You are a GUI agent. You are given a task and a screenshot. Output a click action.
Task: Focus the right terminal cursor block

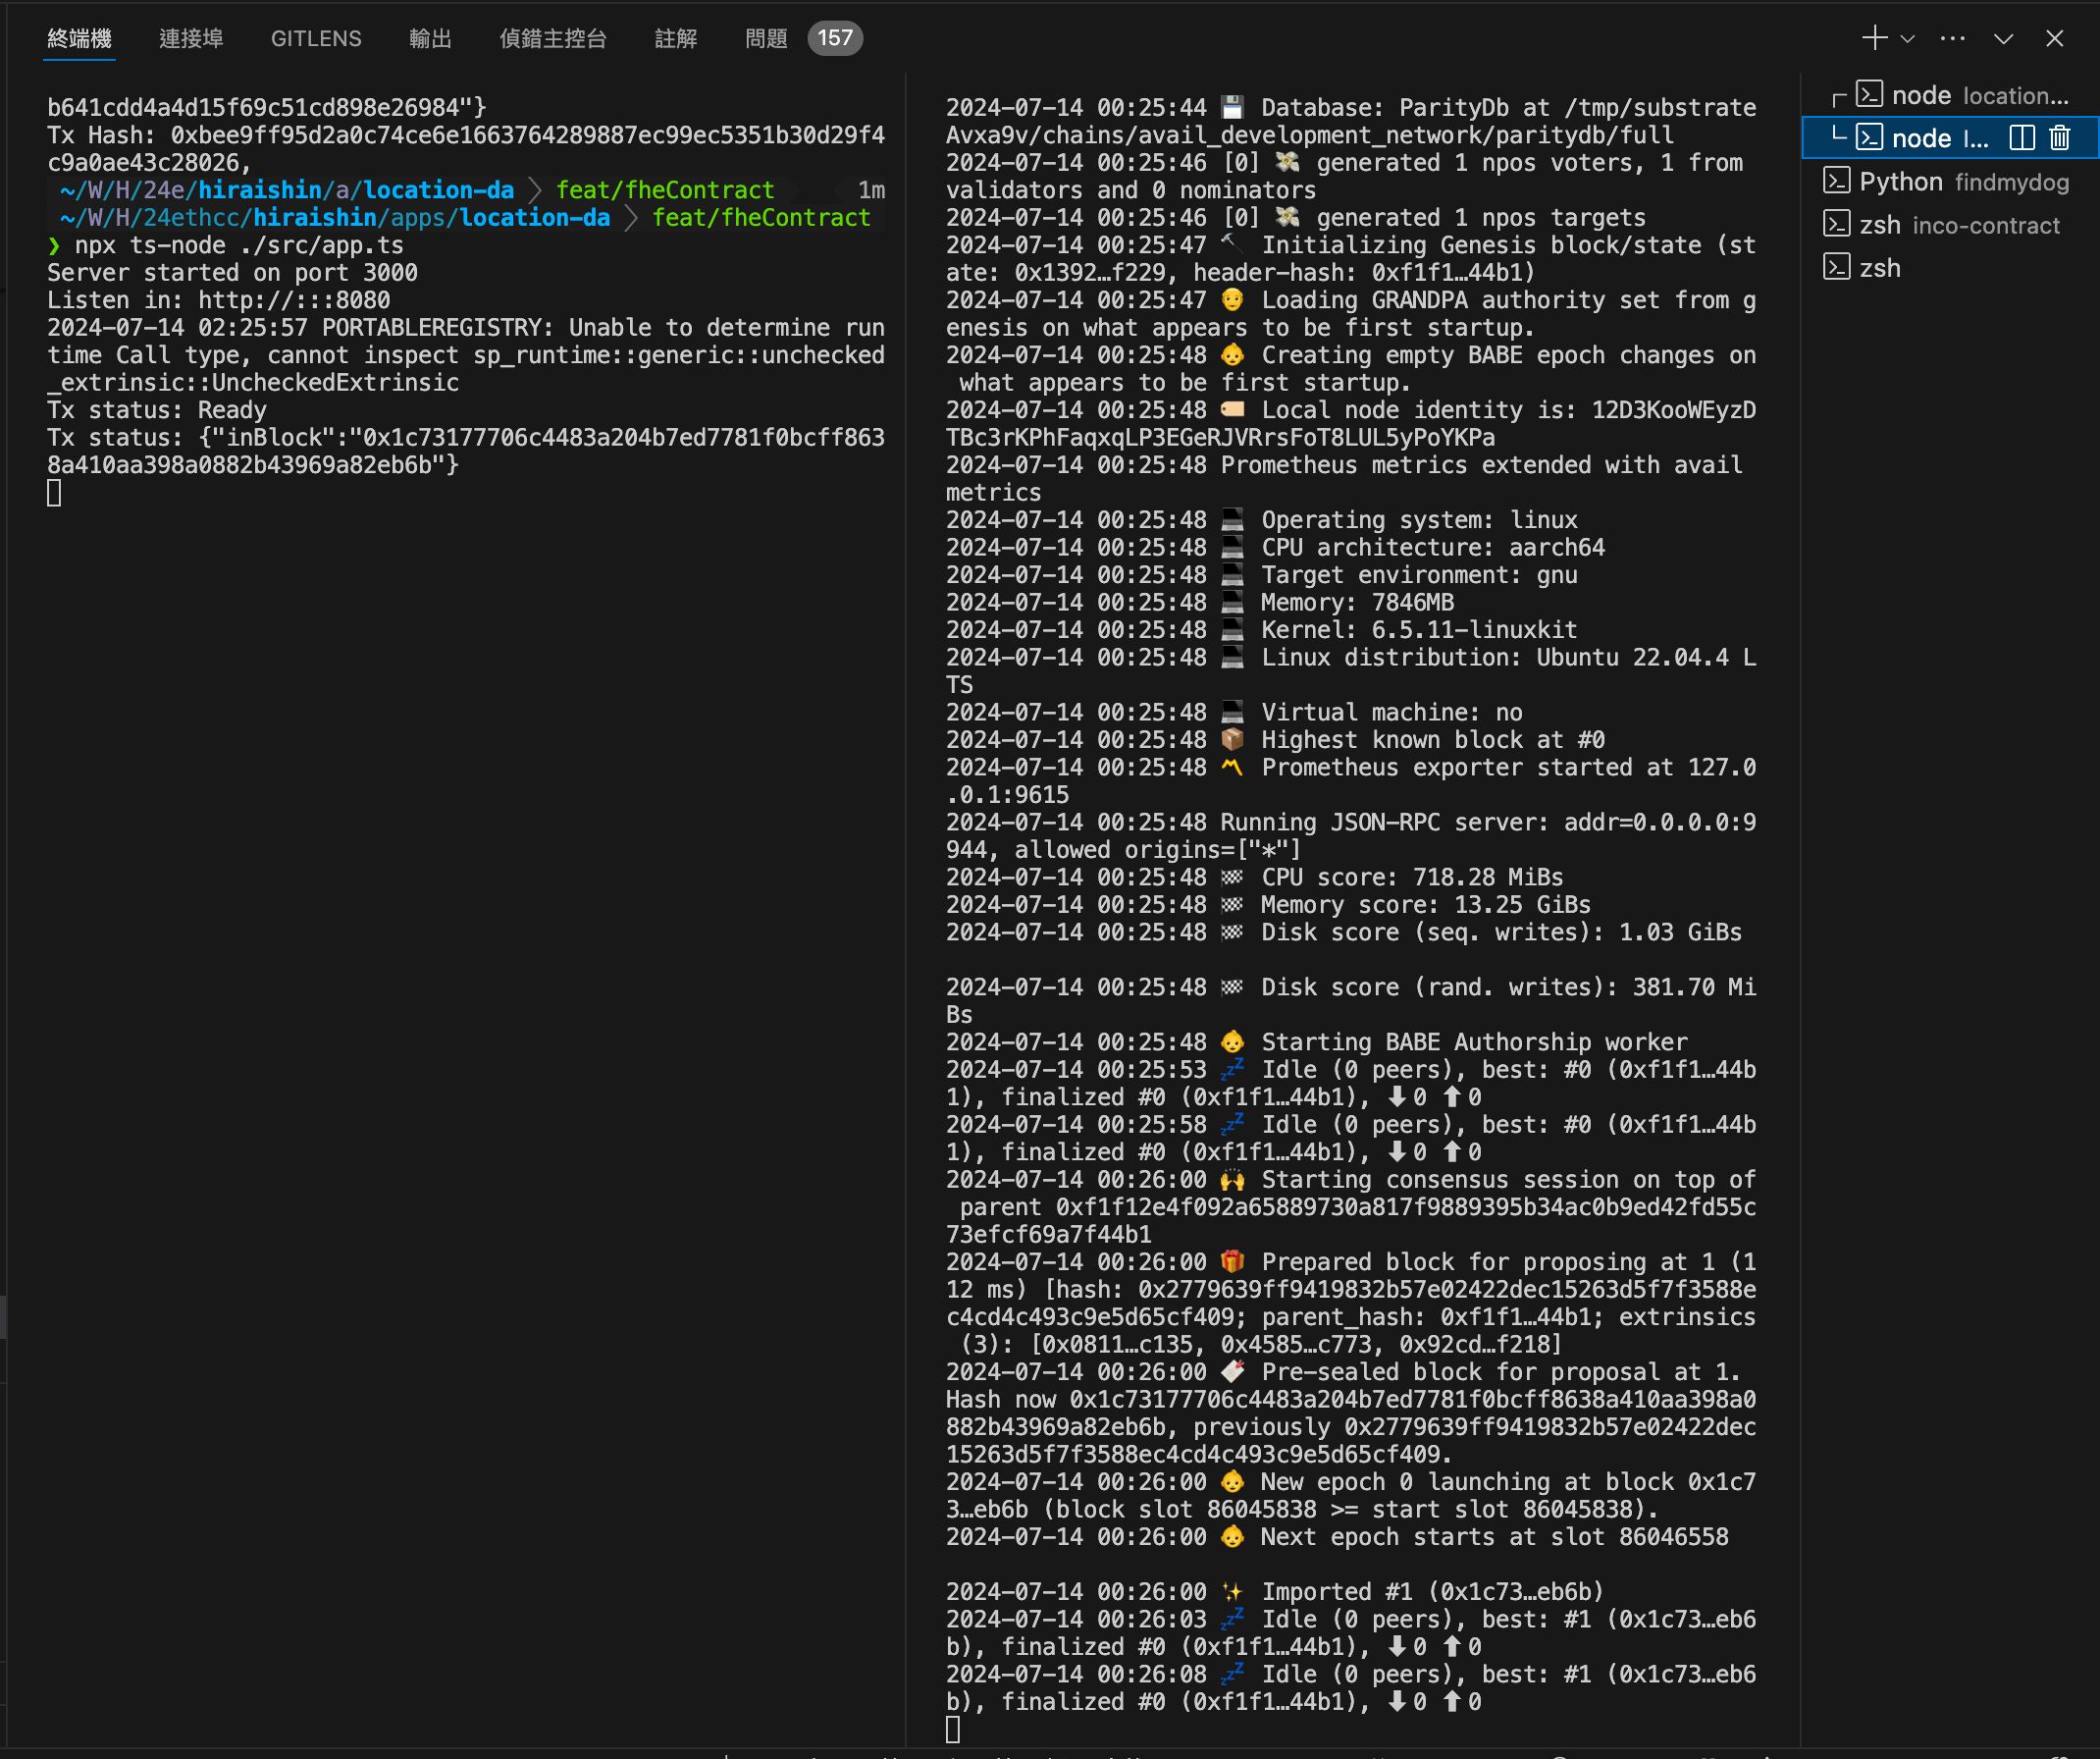953,1730
